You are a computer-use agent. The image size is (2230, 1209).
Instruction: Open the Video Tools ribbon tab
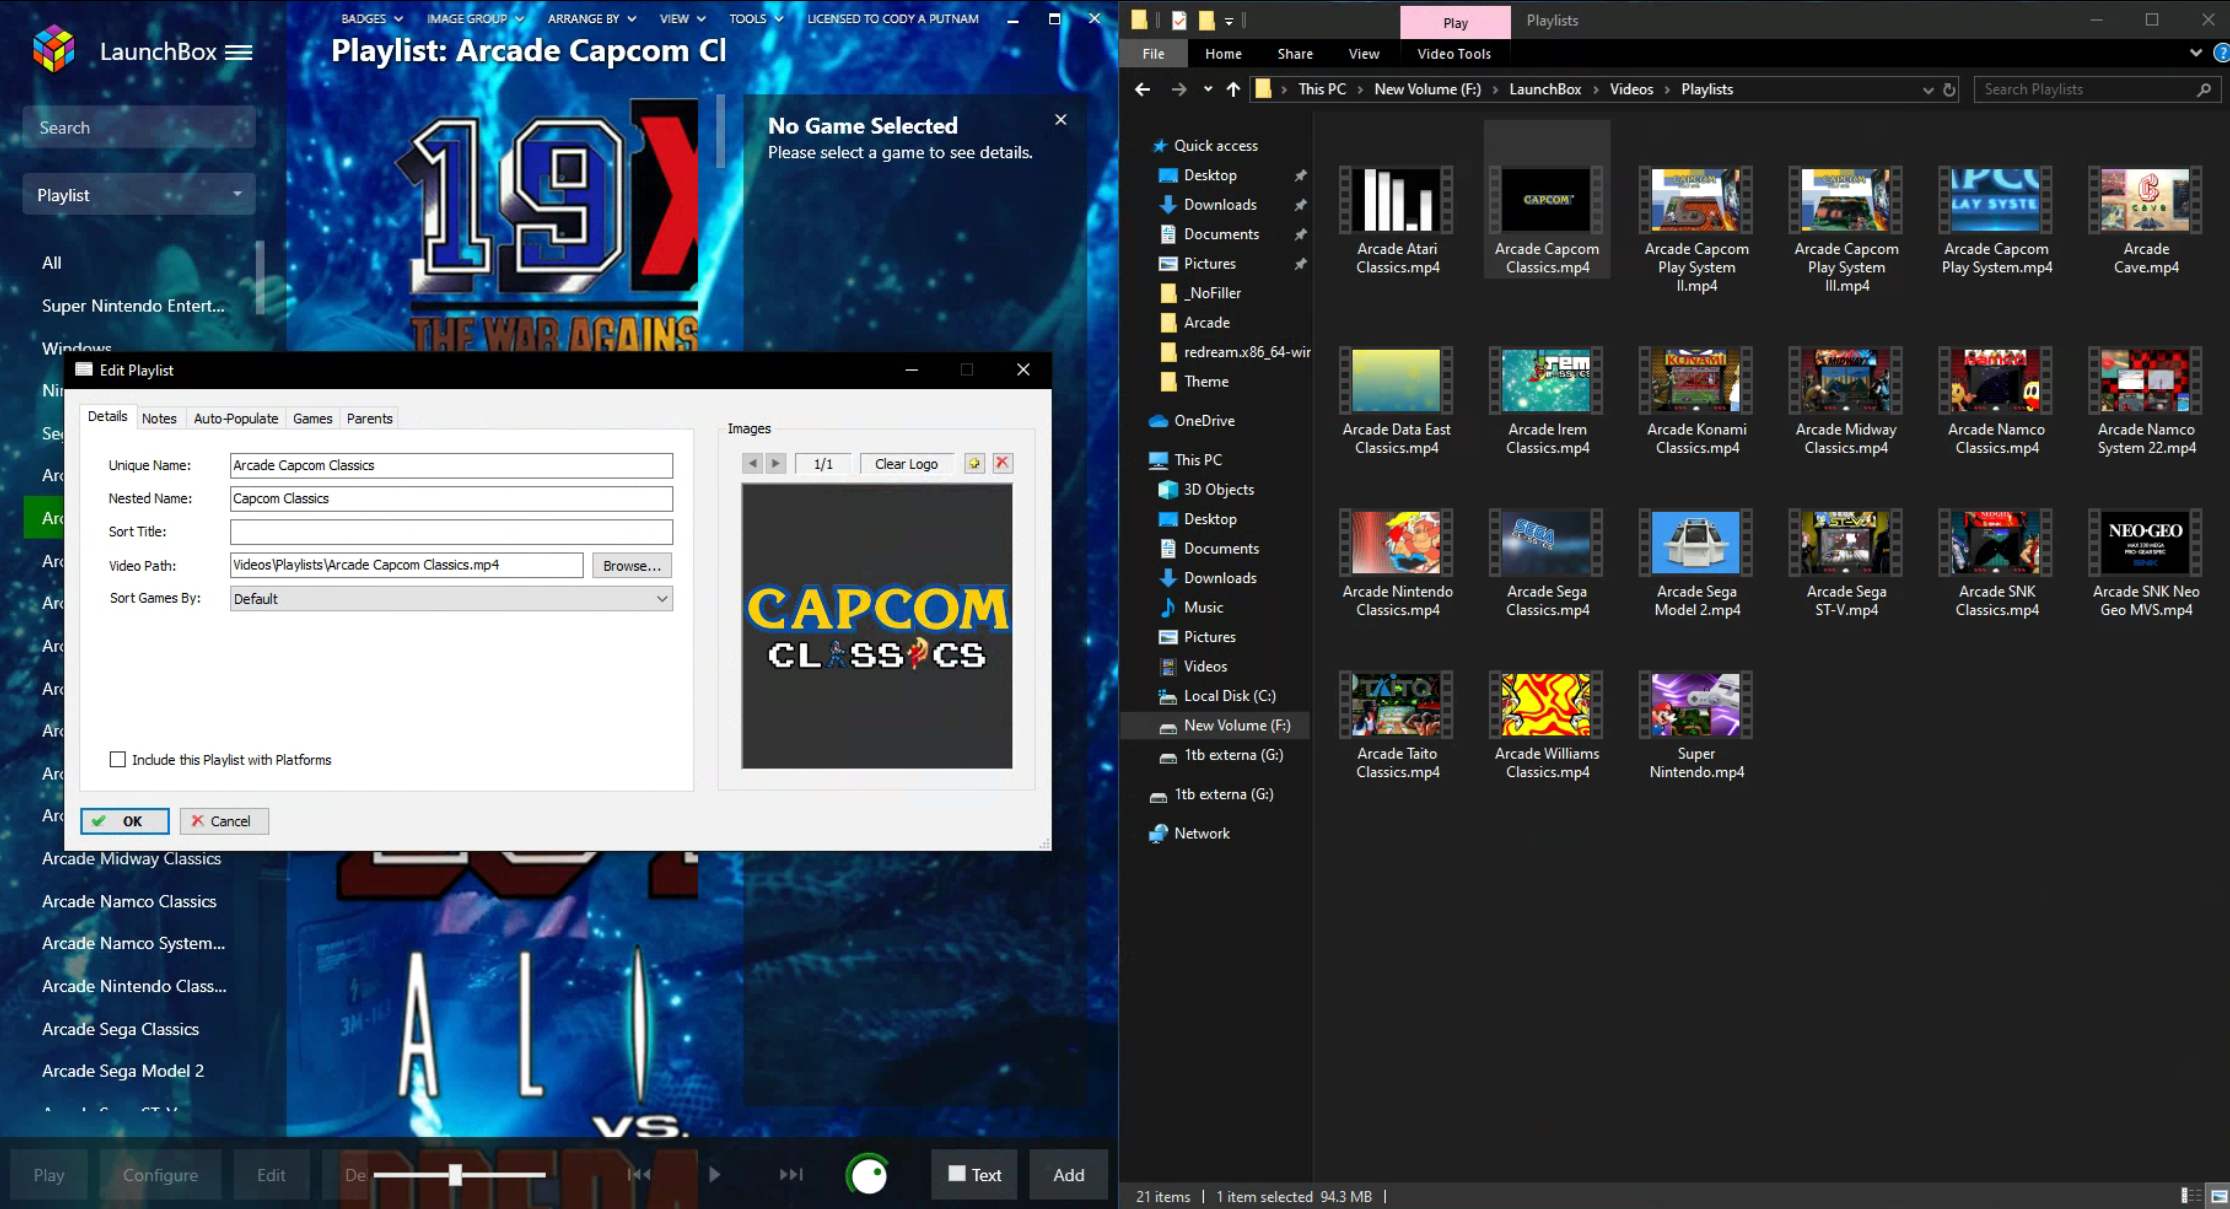pyautogui.click(x=1453, y=54)
